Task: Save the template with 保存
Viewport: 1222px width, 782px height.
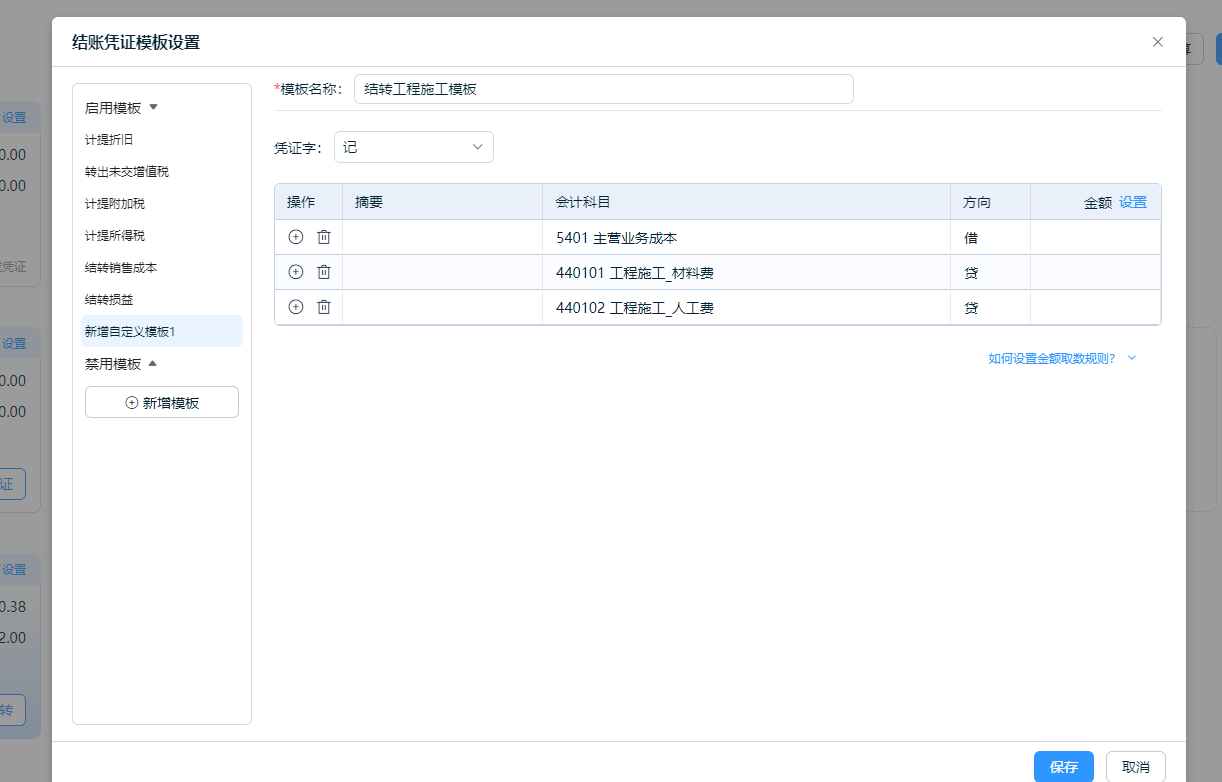Action: pos(1063,767)
